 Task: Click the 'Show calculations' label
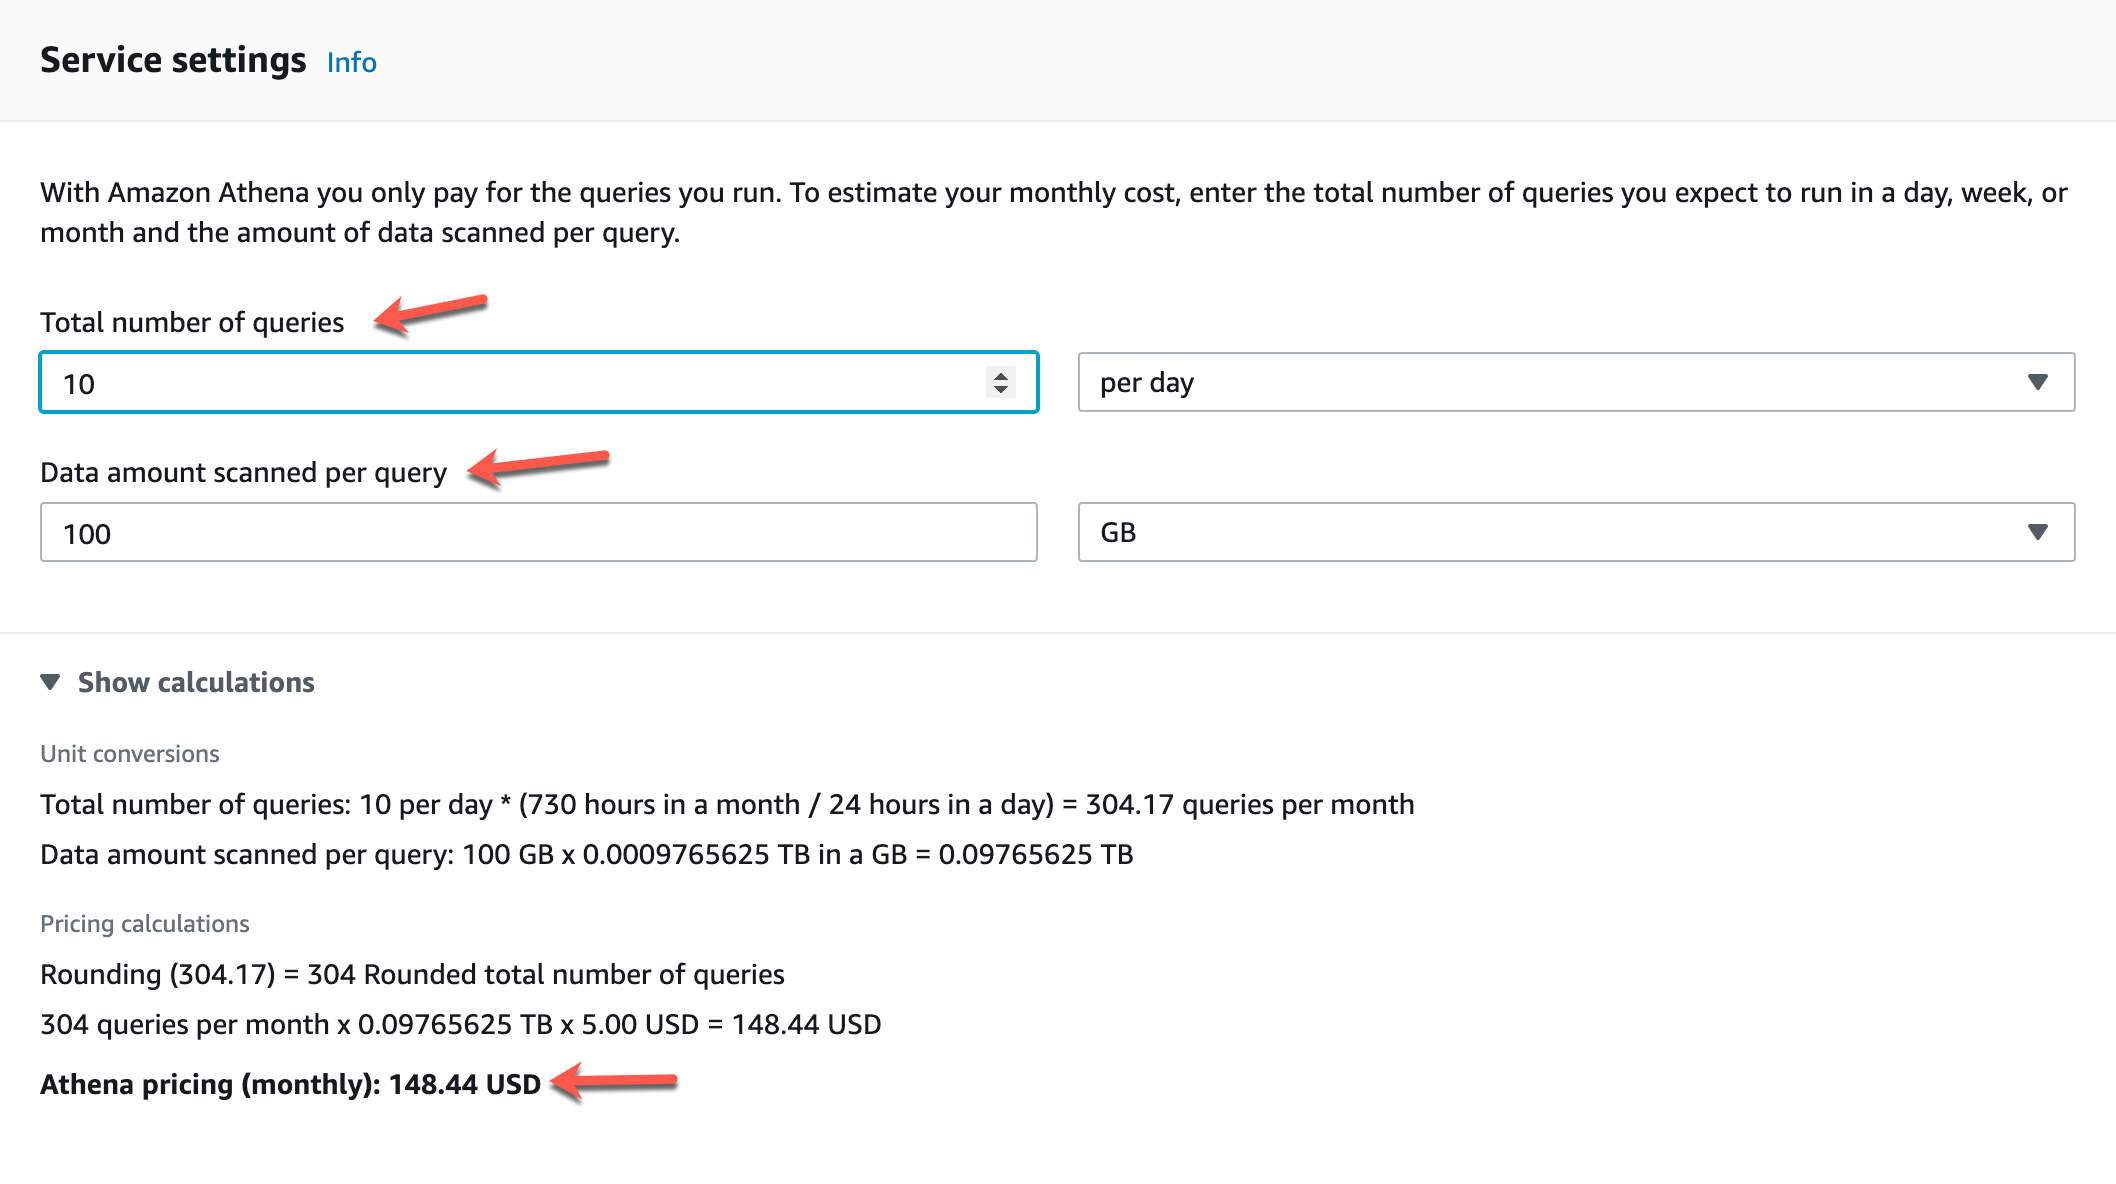click(x=196, y=682)
